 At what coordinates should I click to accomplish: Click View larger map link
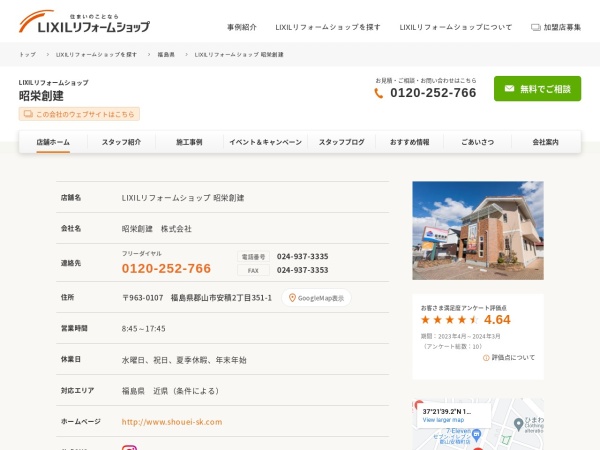coord(443,420)
